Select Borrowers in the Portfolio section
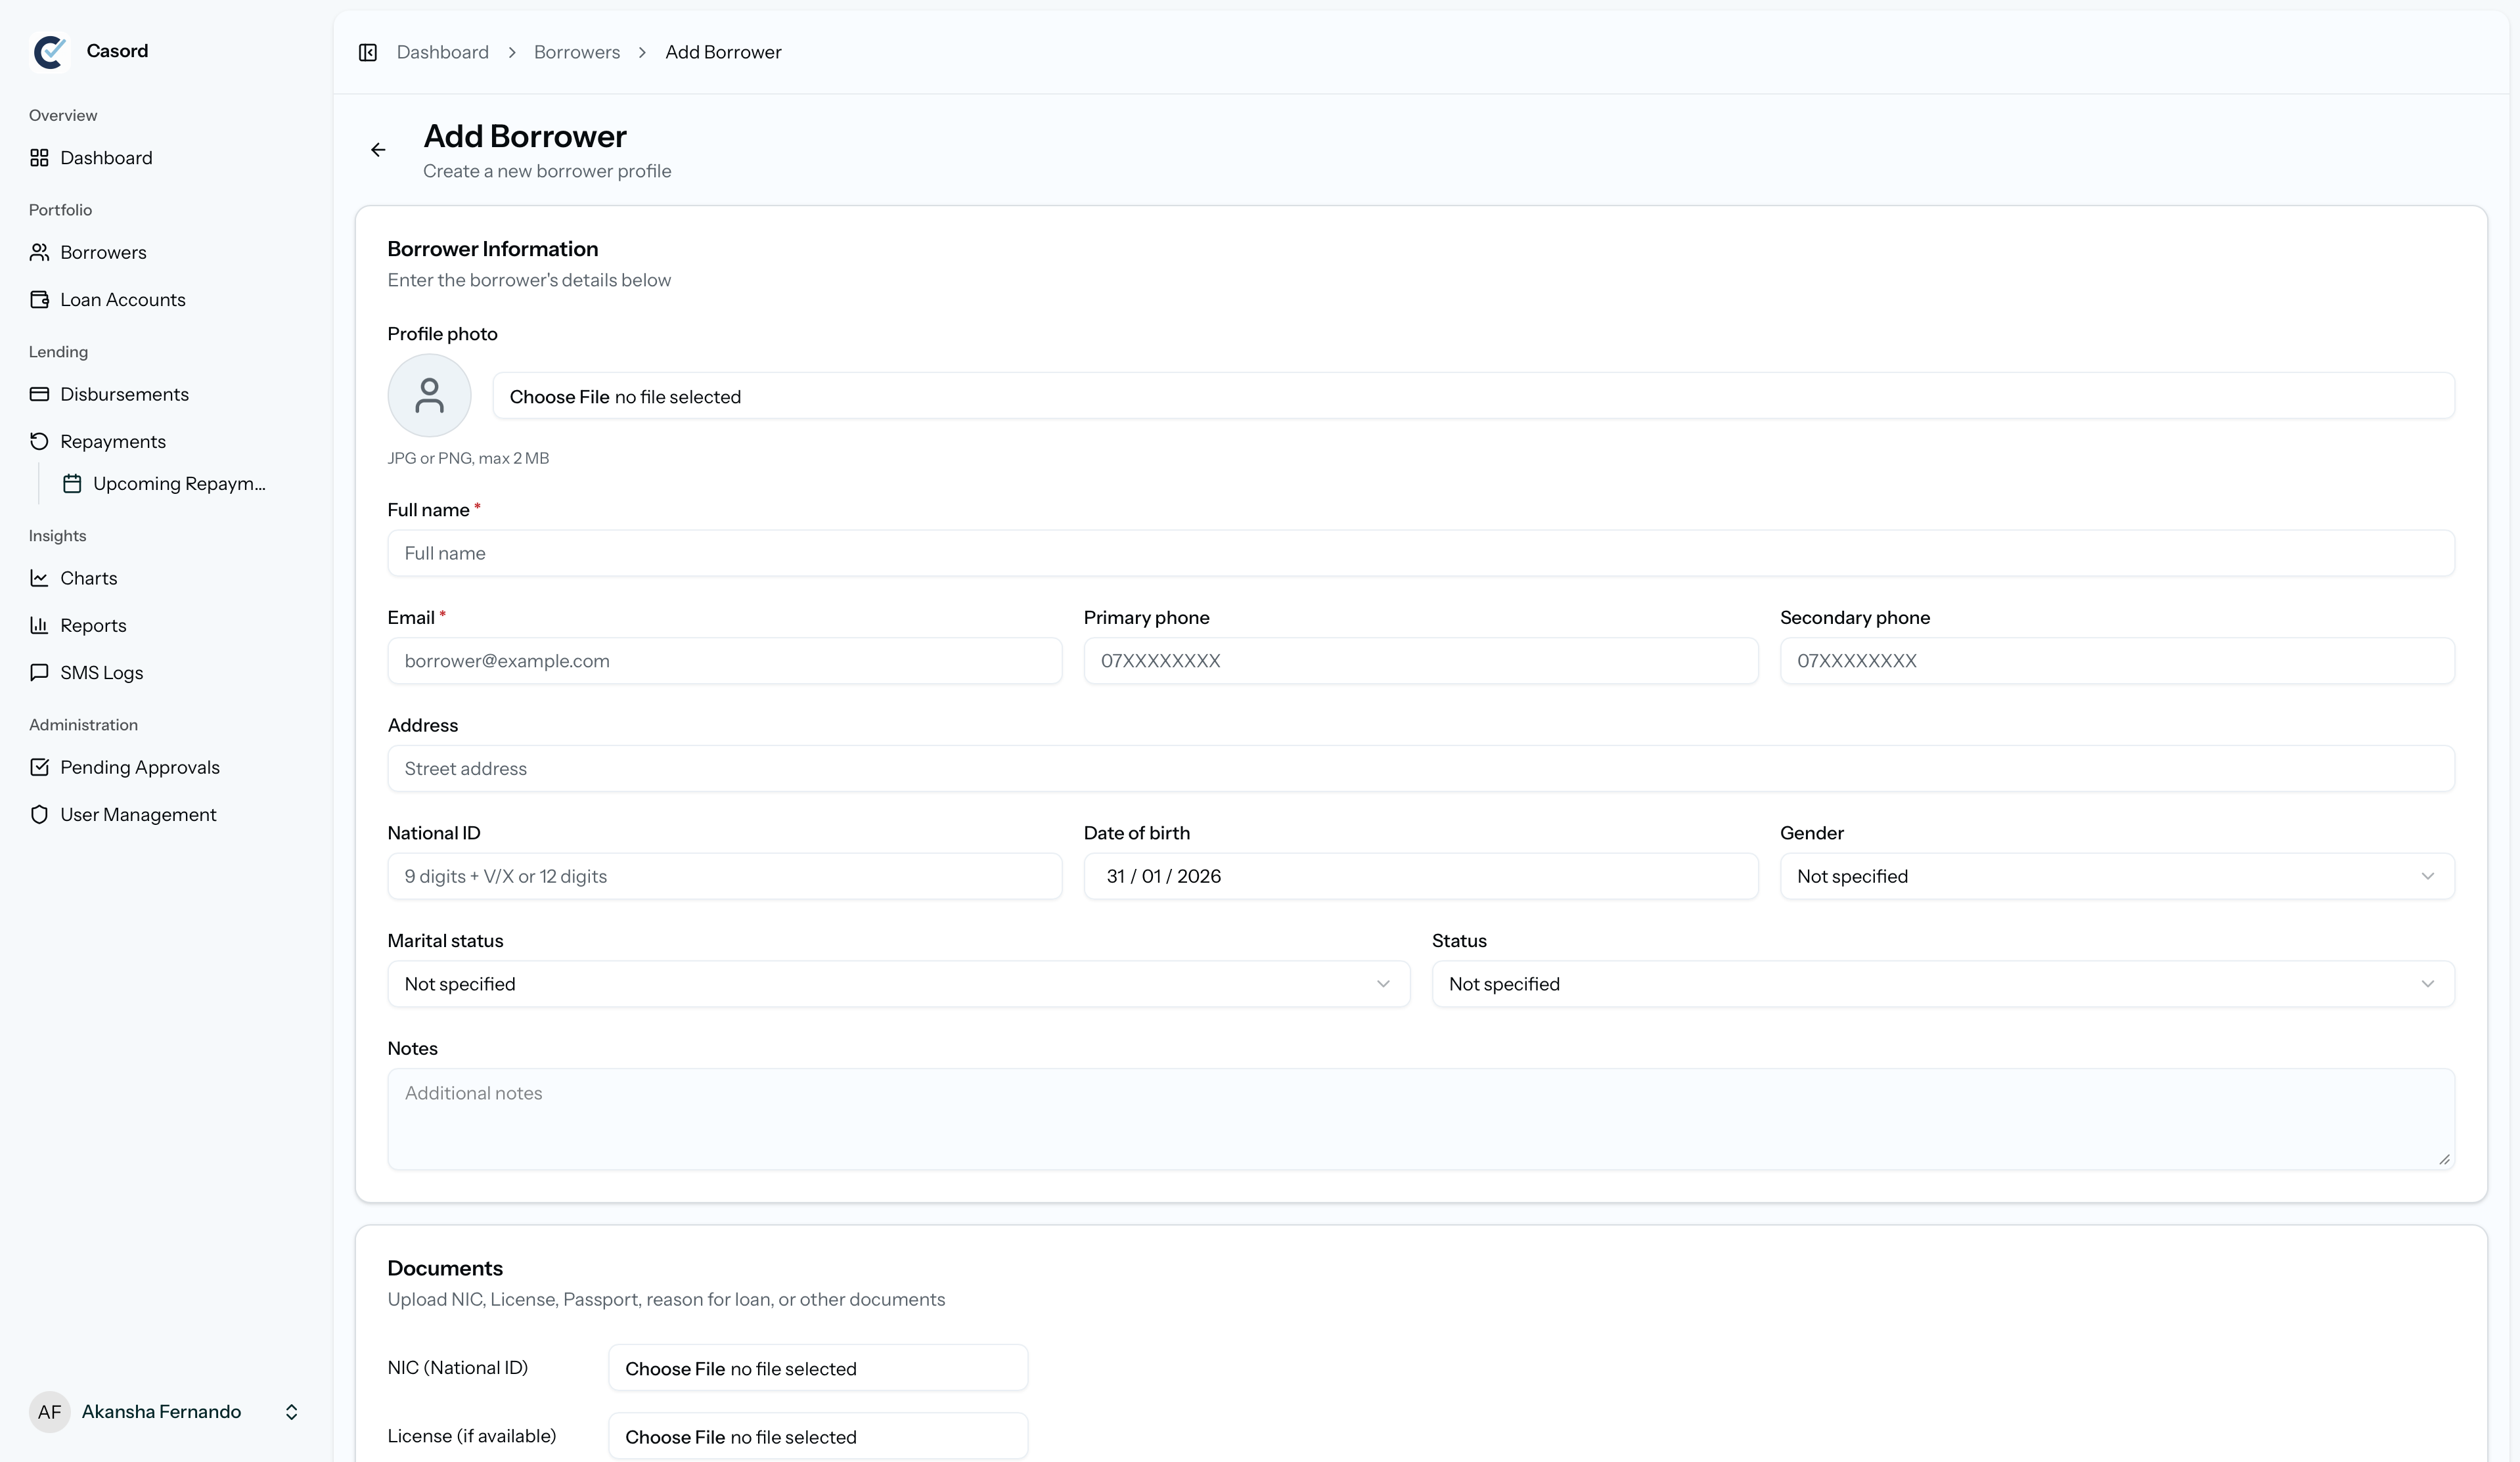This screenshot has width=2520, height=1462. coord(103,252)
